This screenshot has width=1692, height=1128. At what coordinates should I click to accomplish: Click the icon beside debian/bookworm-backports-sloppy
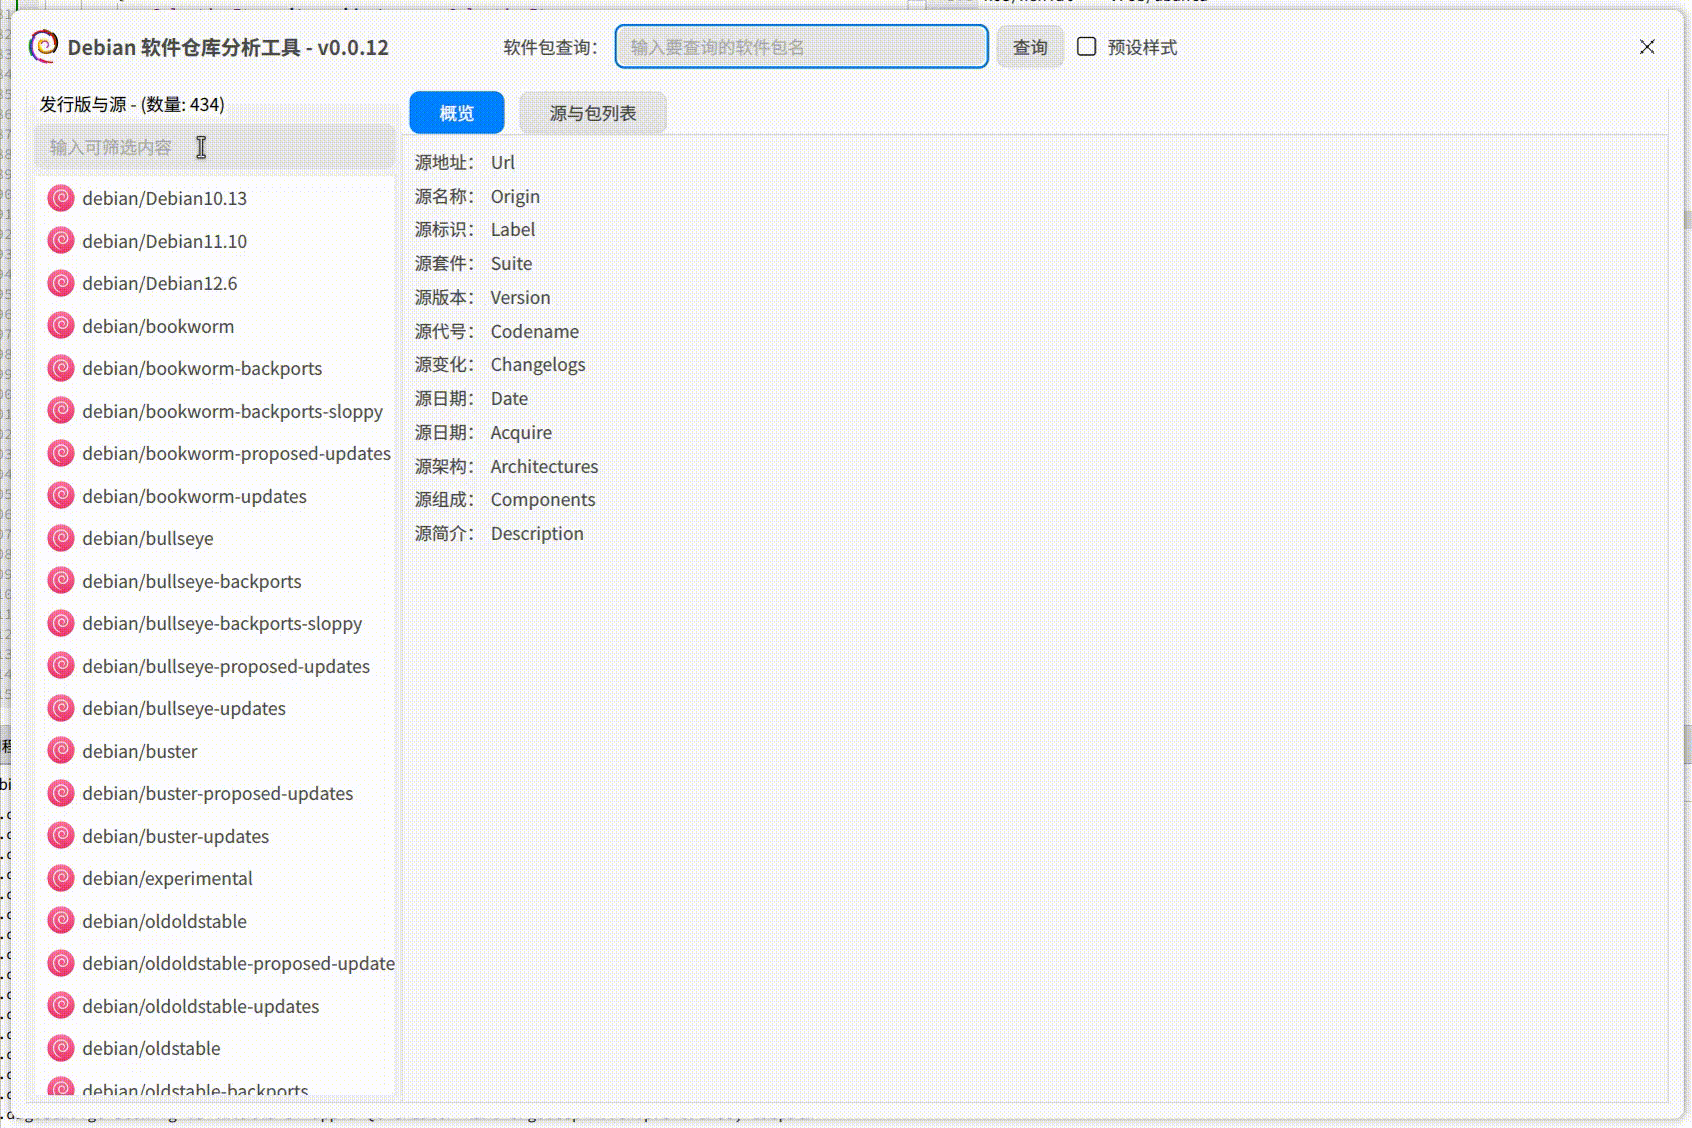tap(61, 411)
